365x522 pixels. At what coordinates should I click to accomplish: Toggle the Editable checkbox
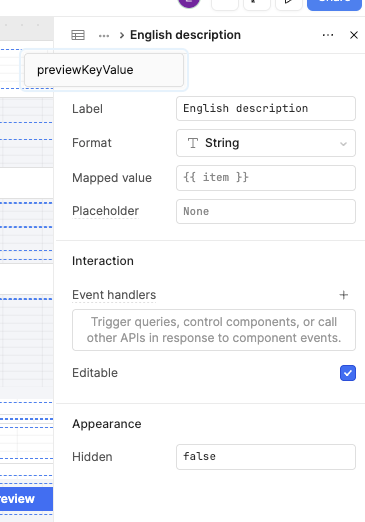(x=348, y=373)
